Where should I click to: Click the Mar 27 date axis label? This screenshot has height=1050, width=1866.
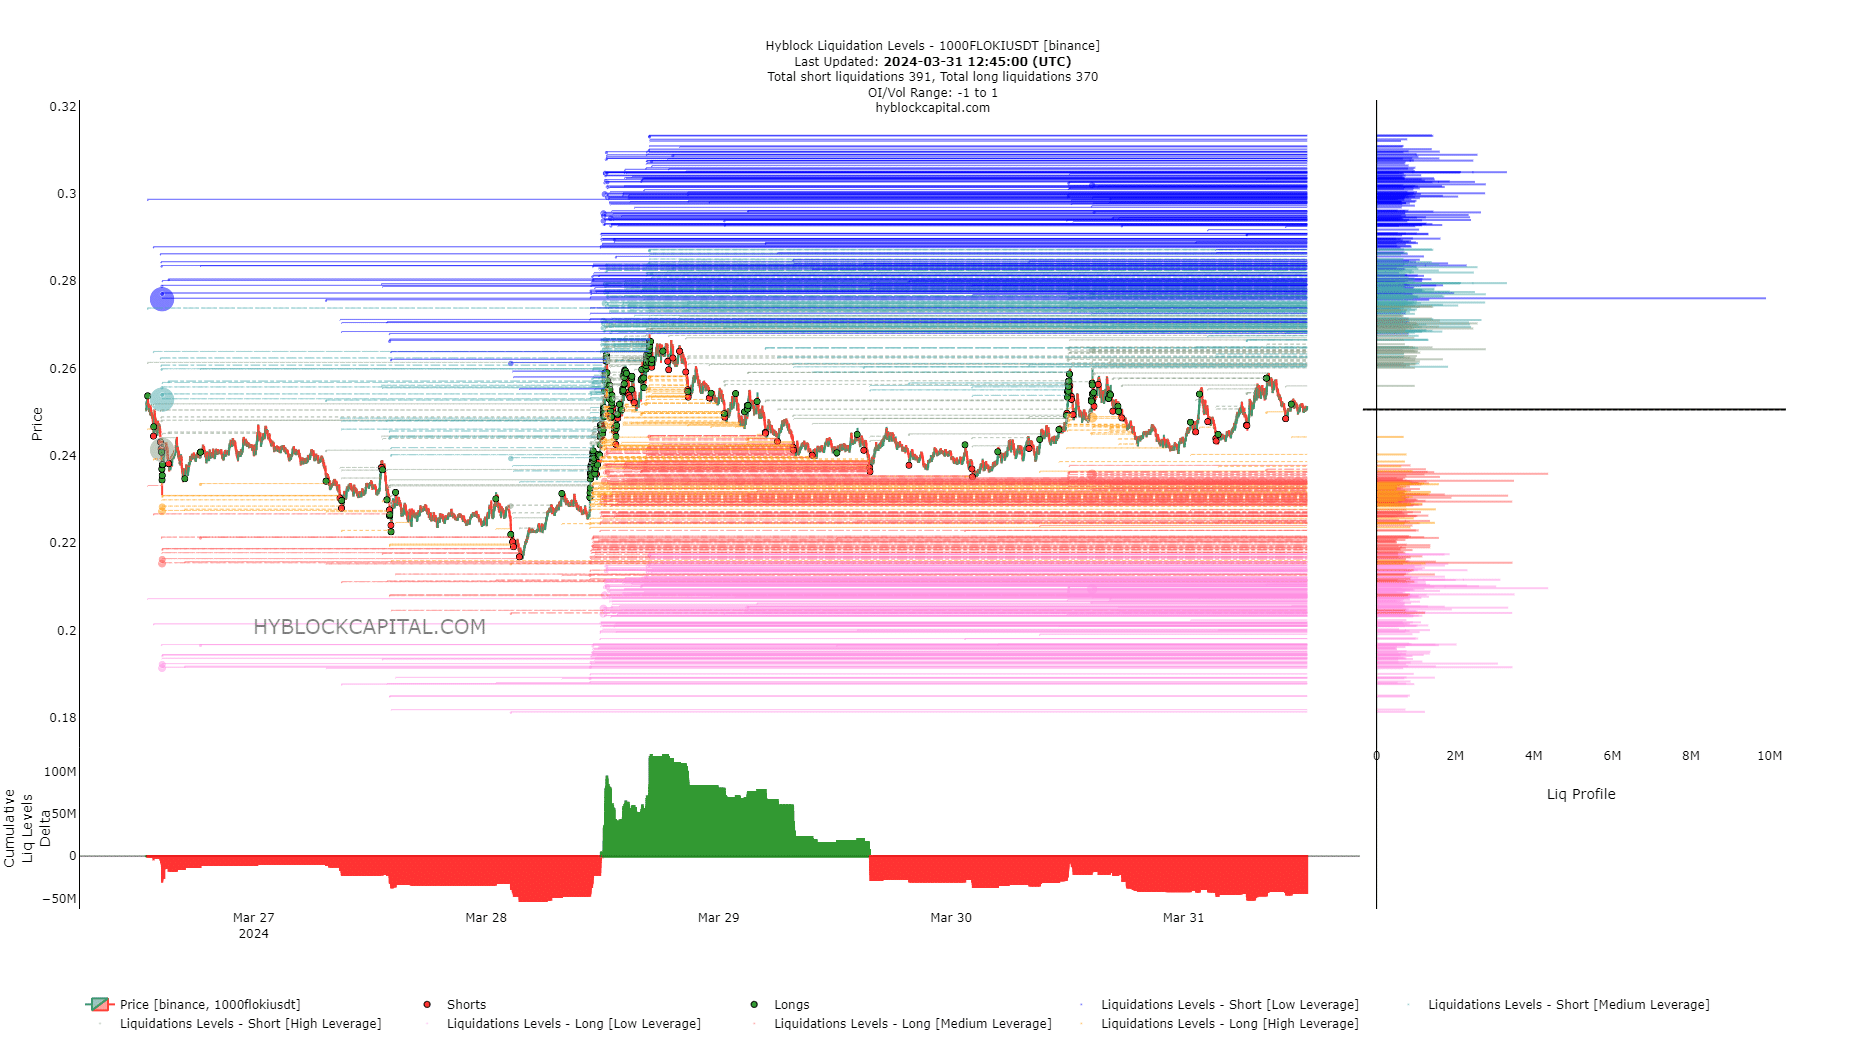(253, 917)
